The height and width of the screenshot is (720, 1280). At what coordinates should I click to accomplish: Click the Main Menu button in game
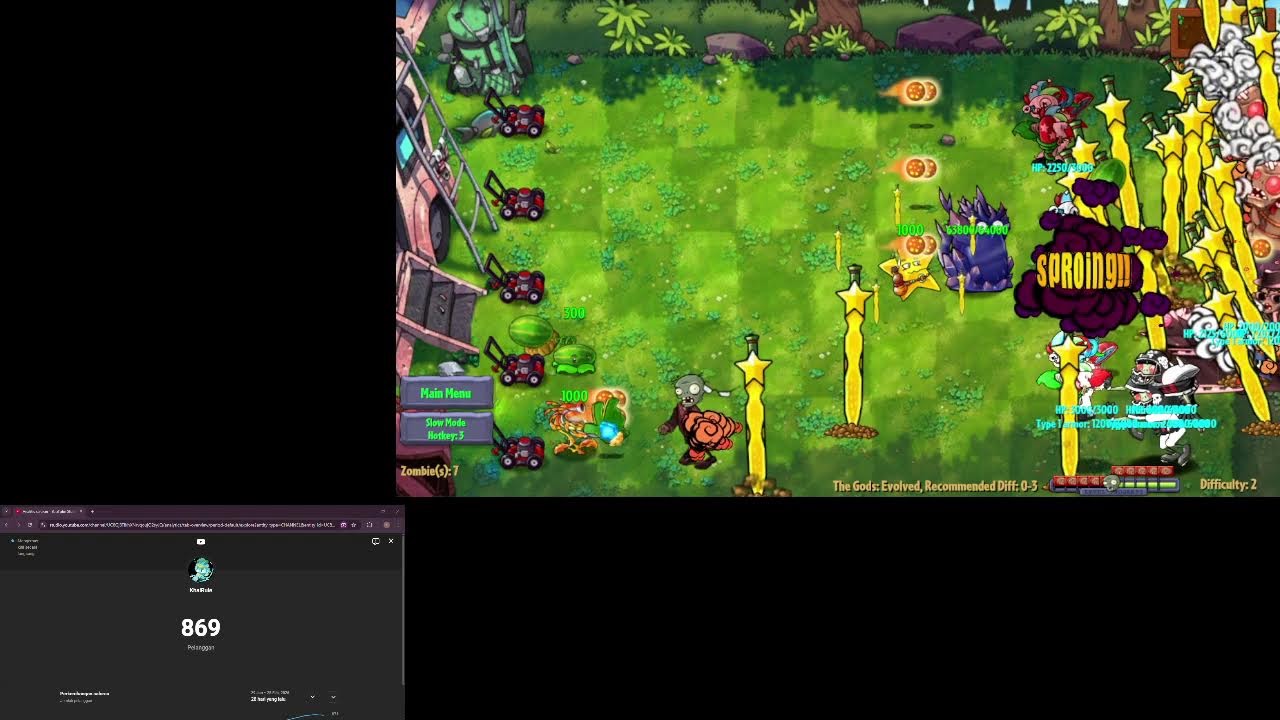pos(446,393)
